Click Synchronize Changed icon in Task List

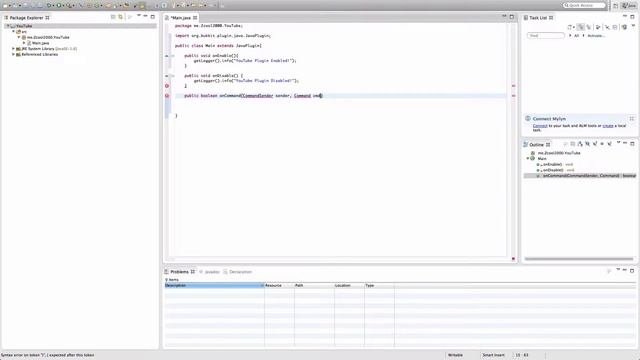(x=624, y=27)
